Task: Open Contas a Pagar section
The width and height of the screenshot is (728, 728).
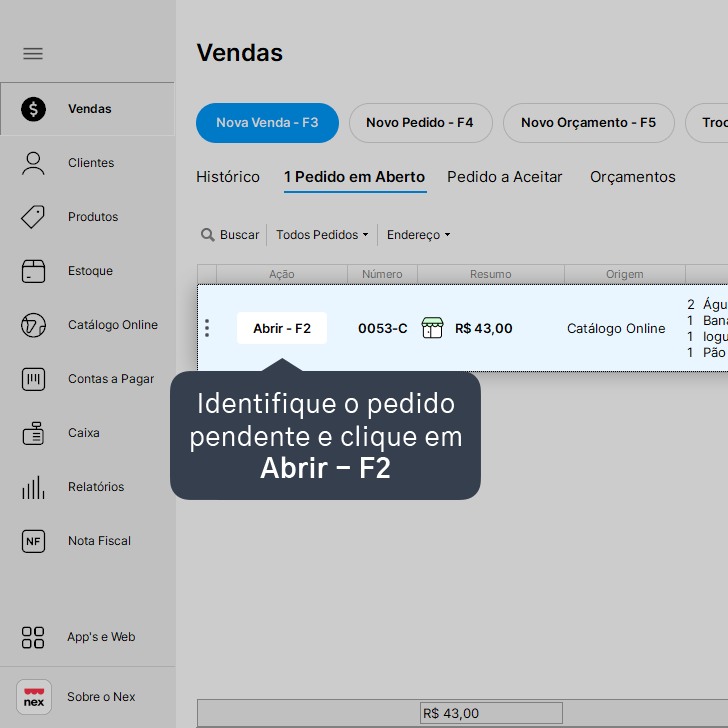Action: pyautogui.click(x=87, y=379)
